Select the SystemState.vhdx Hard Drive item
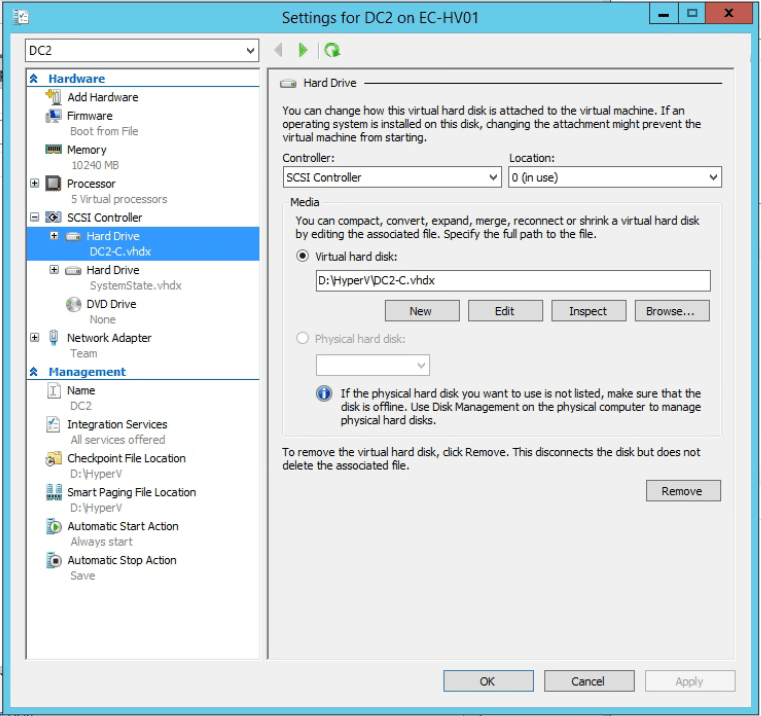Image resolution: width=761 pixels, height=716 pixels. (112, 270)
